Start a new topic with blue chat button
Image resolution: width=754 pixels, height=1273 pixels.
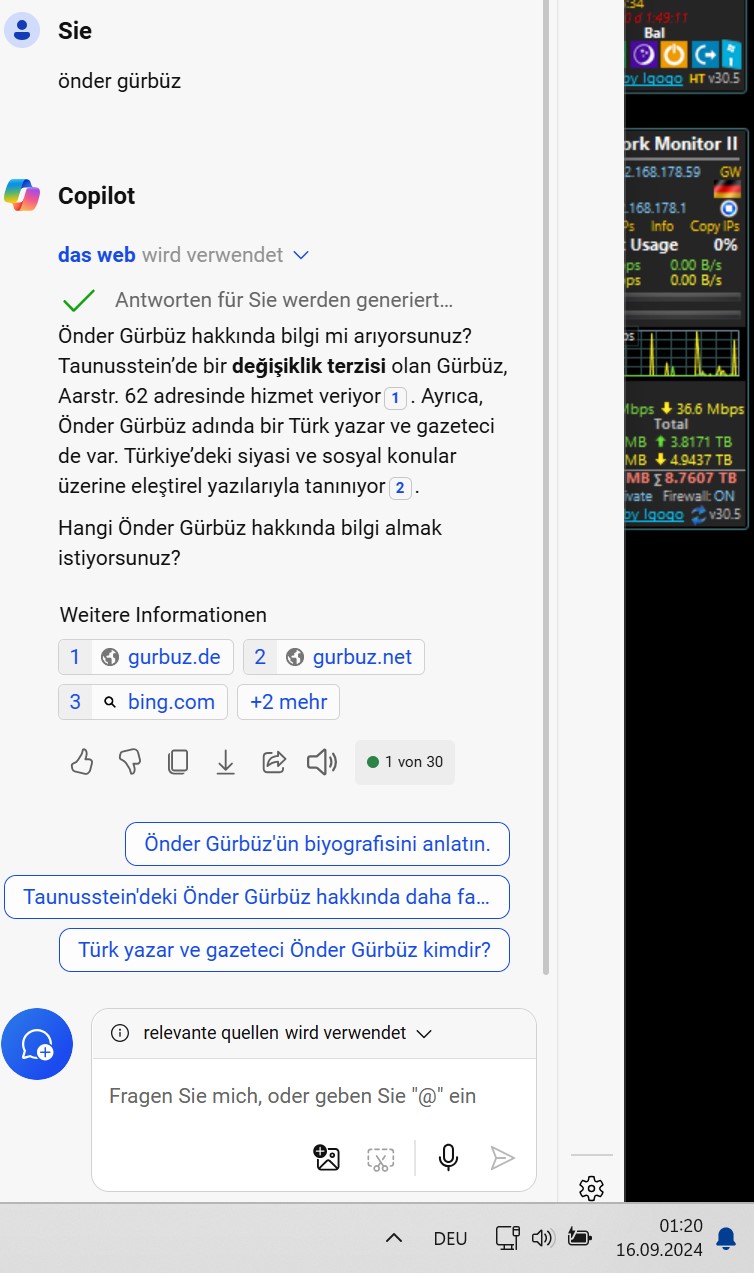(37, 1044)
